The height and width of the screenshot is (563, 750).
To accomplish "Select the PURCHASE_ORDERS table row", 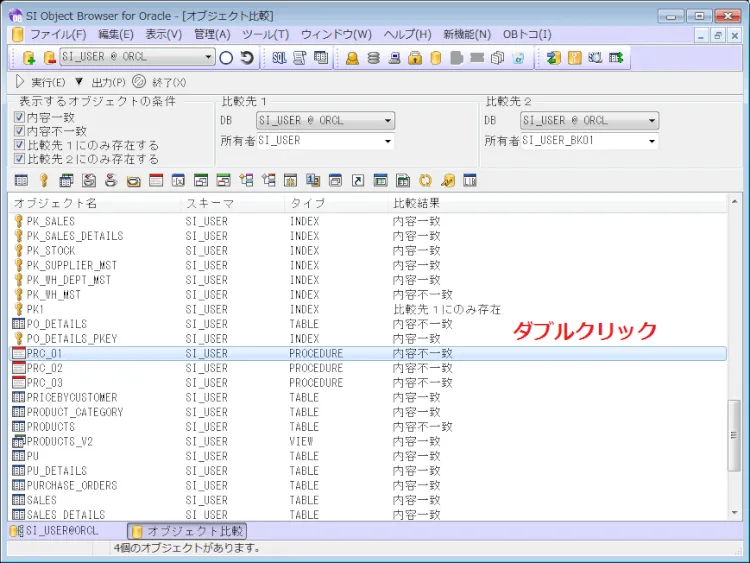I will coord(368,486).
